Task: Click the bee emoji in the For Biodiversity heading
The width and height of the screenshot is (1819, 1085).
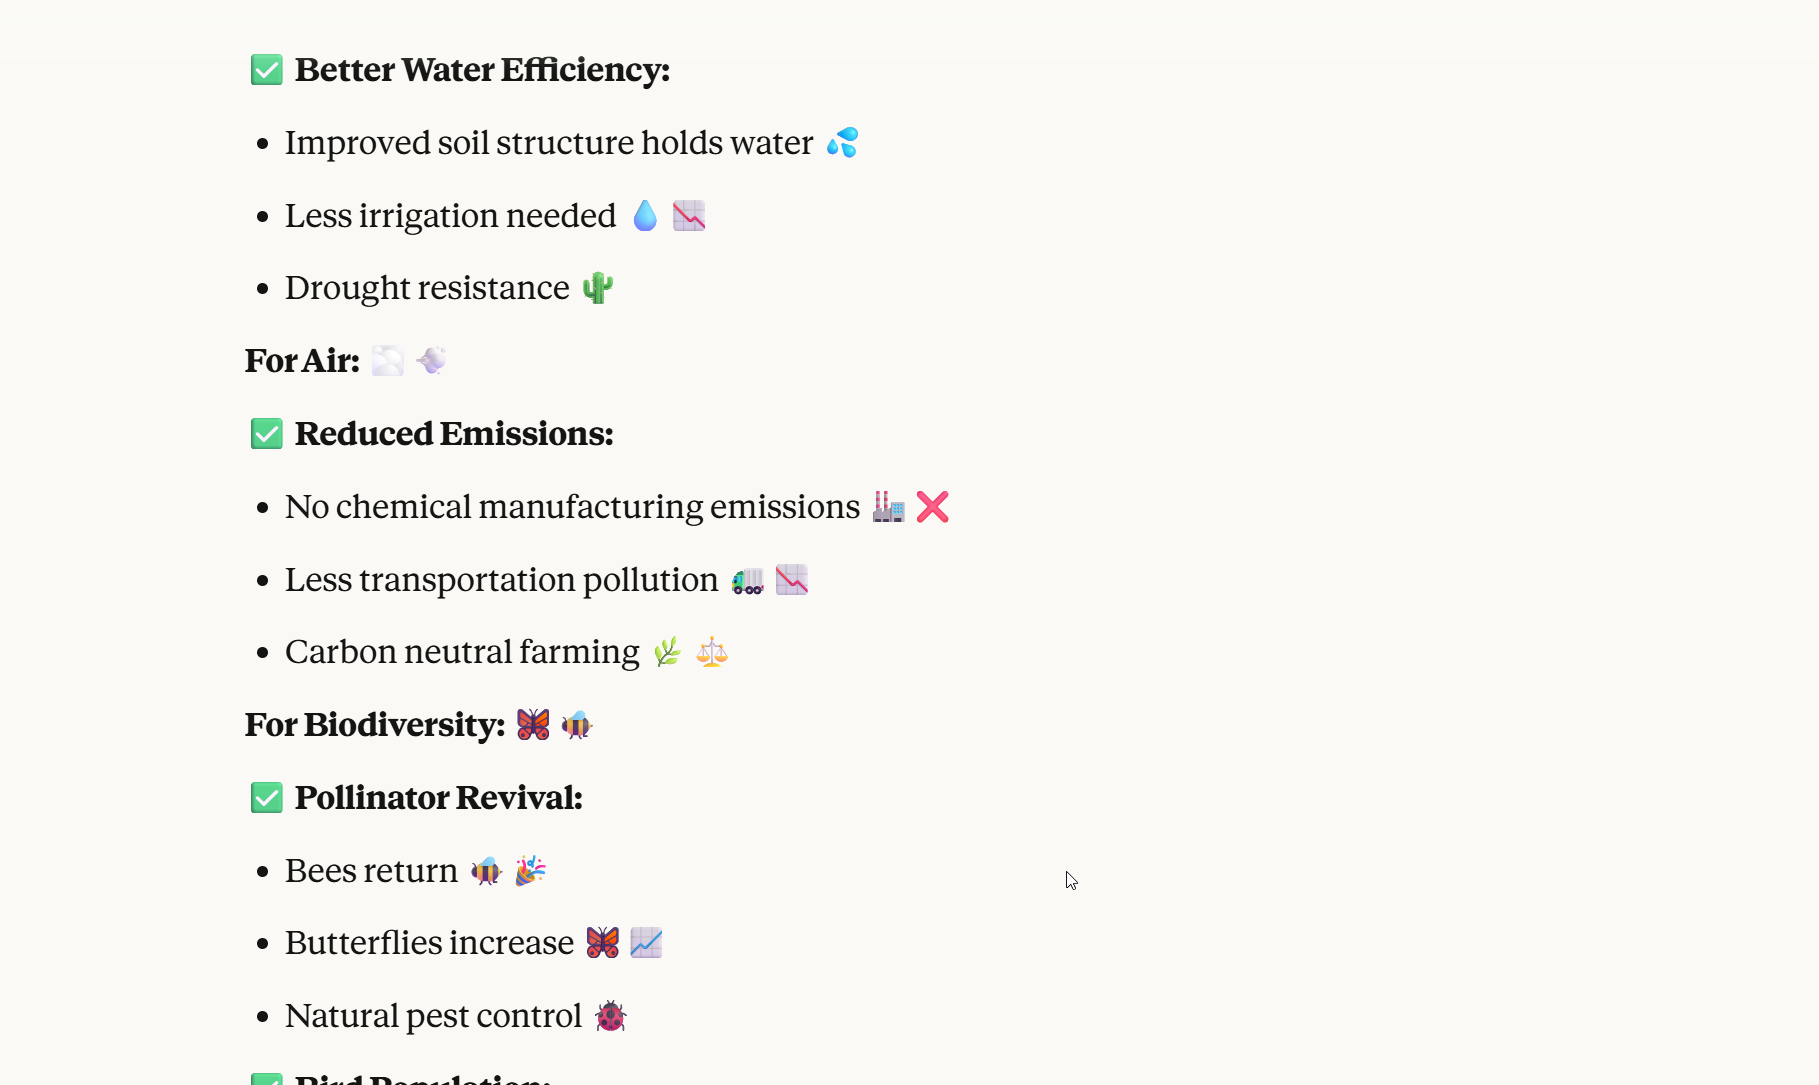Action: point(577,725)
